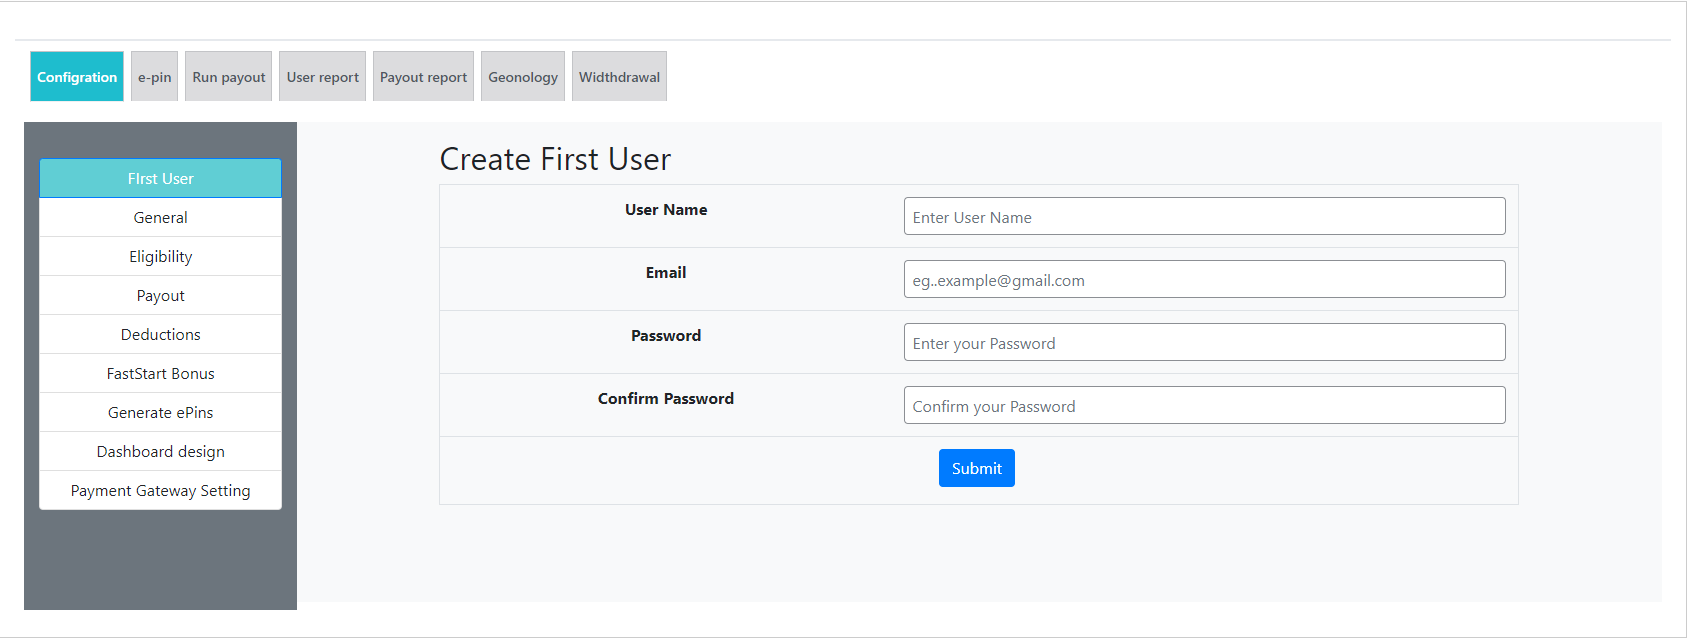Switch to the Widthdrawal tab
This screenshot has height=640, width=1690.
coord(619,77)
